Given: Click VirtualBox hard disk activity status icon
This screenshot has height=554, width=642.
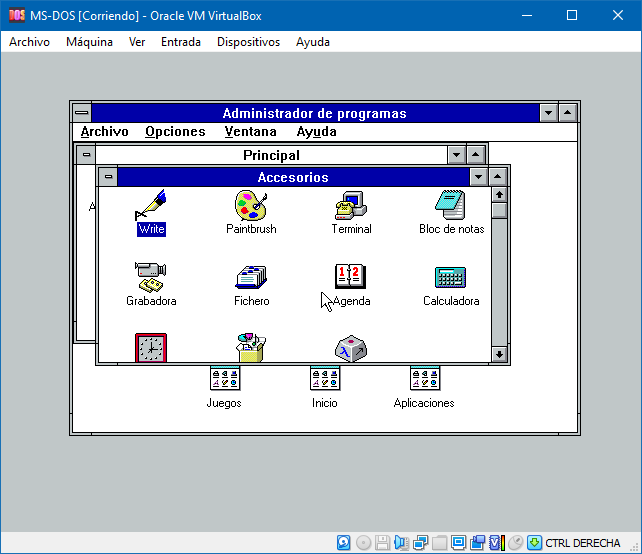Looking at the screenshot, I should coord(344,543).
